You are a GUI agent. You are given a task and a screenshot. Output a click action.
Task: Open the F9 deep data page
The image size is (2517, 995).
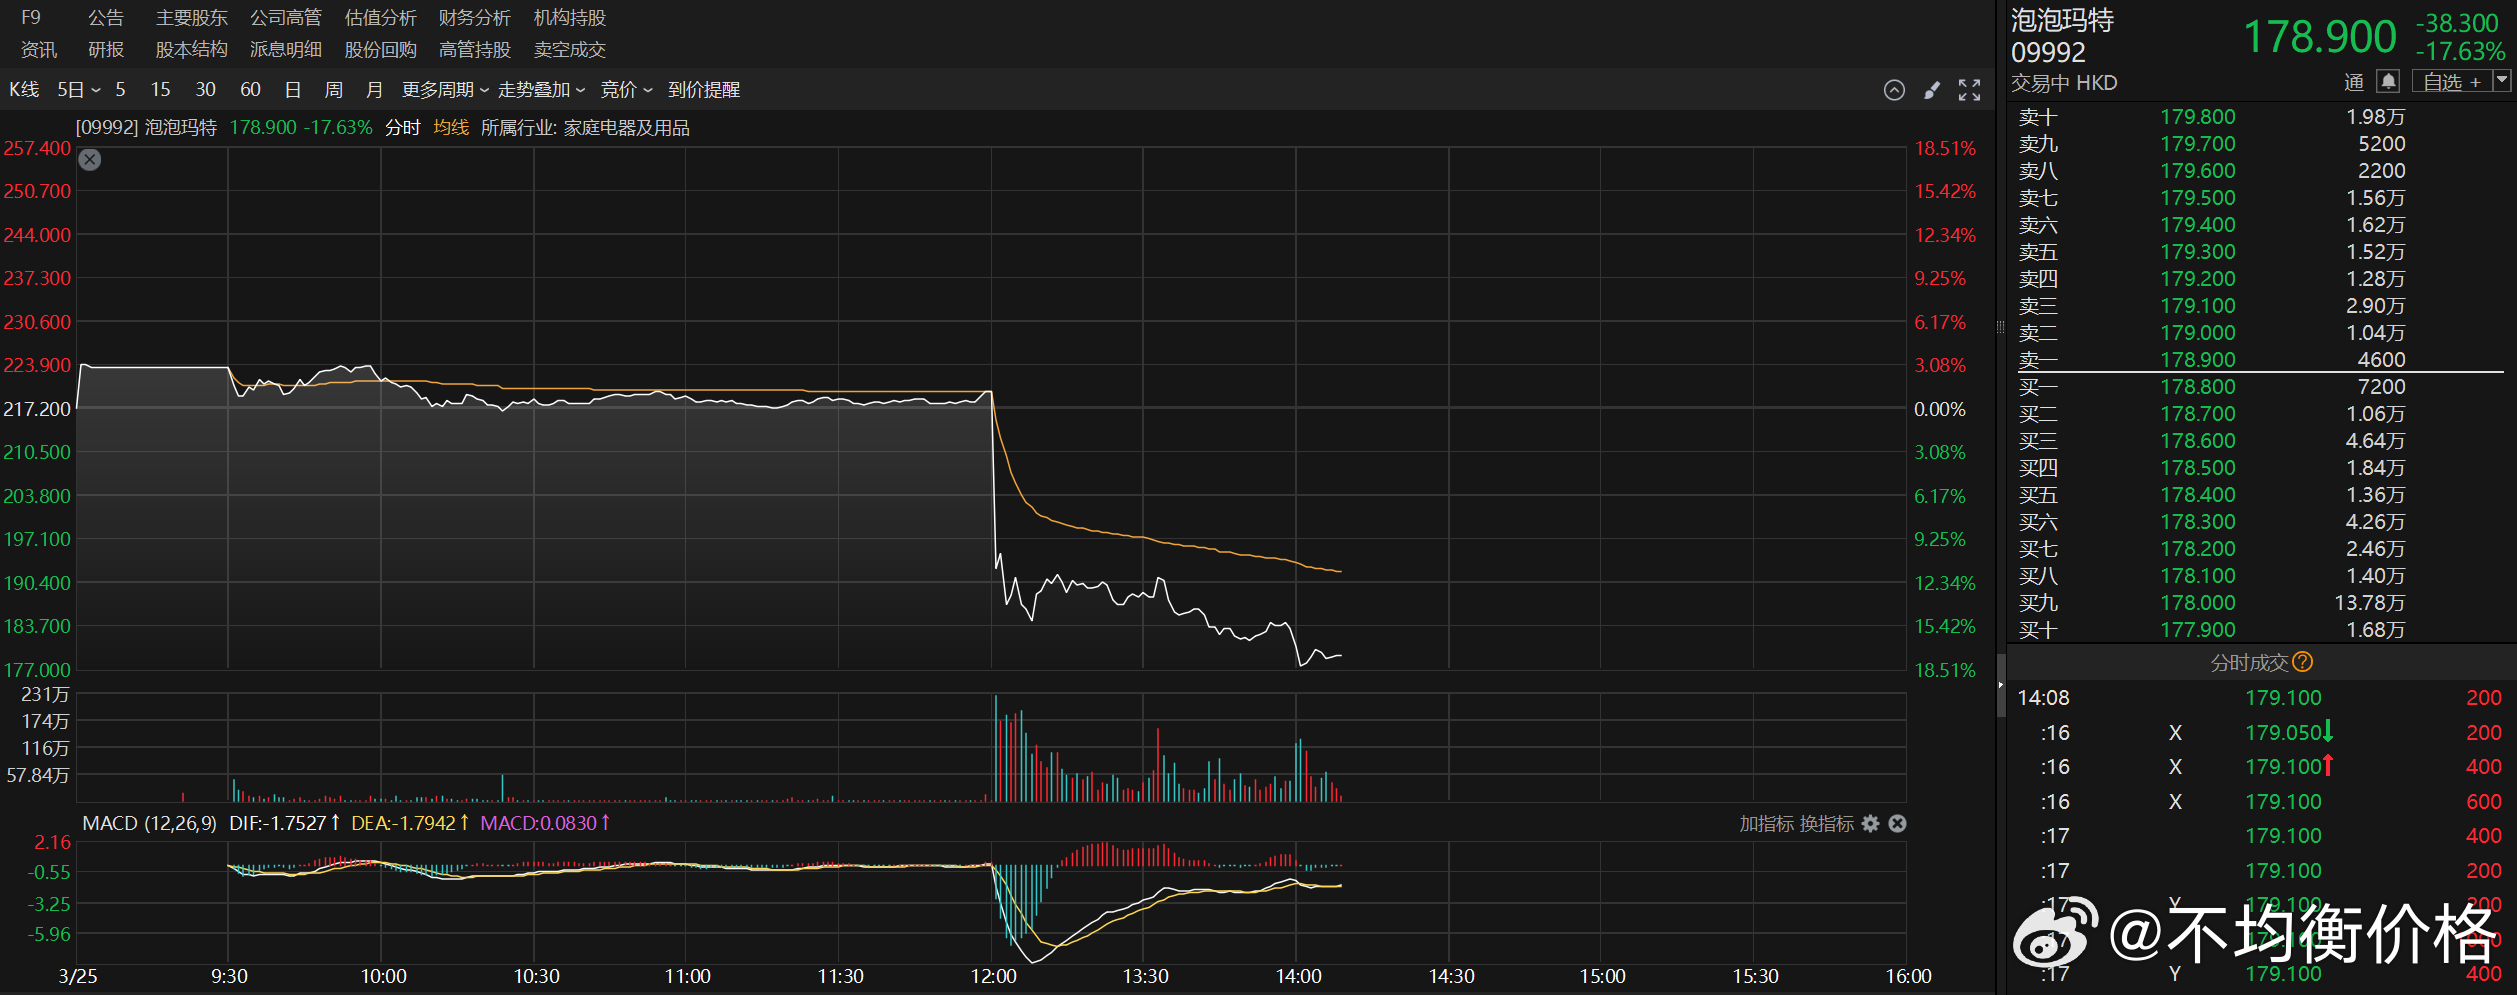31,18
